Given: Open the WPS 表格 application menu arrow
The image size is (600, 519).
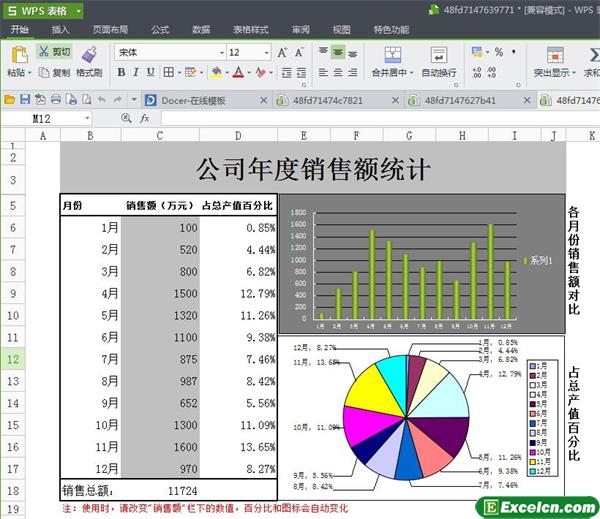Looking at the screenshot, I should (78, 11).
